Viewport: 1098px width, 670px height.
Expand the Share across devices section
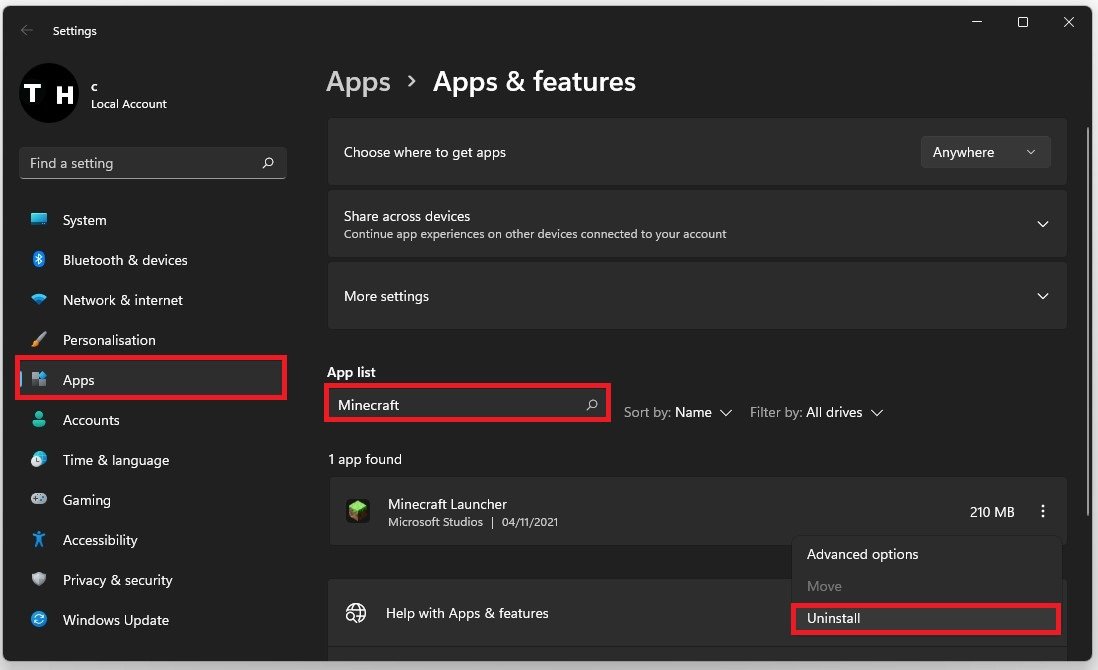click(1043, 224)
